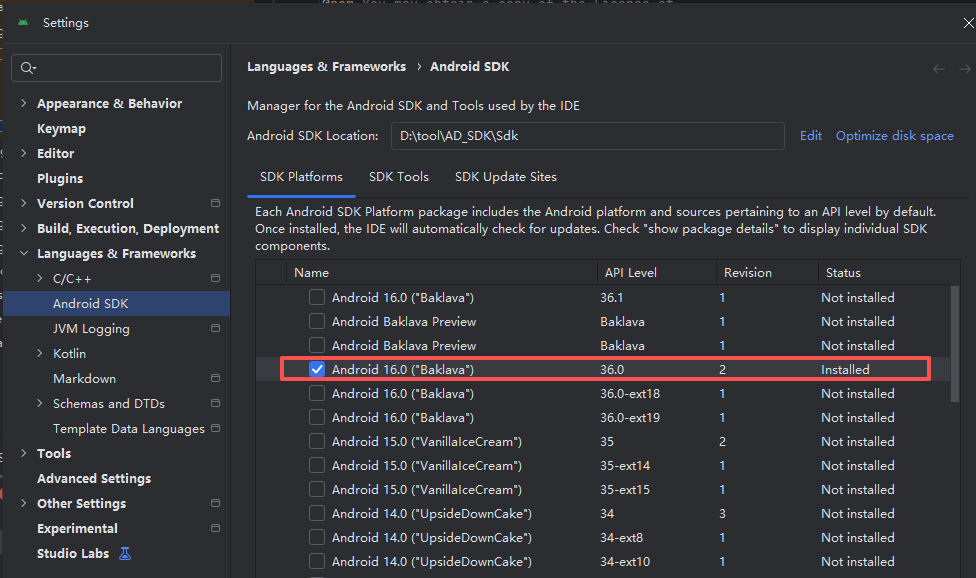Screen dimensions: 976x578
Task: Click the forward navigation arrow icon
Action: (x=965, y=69)
